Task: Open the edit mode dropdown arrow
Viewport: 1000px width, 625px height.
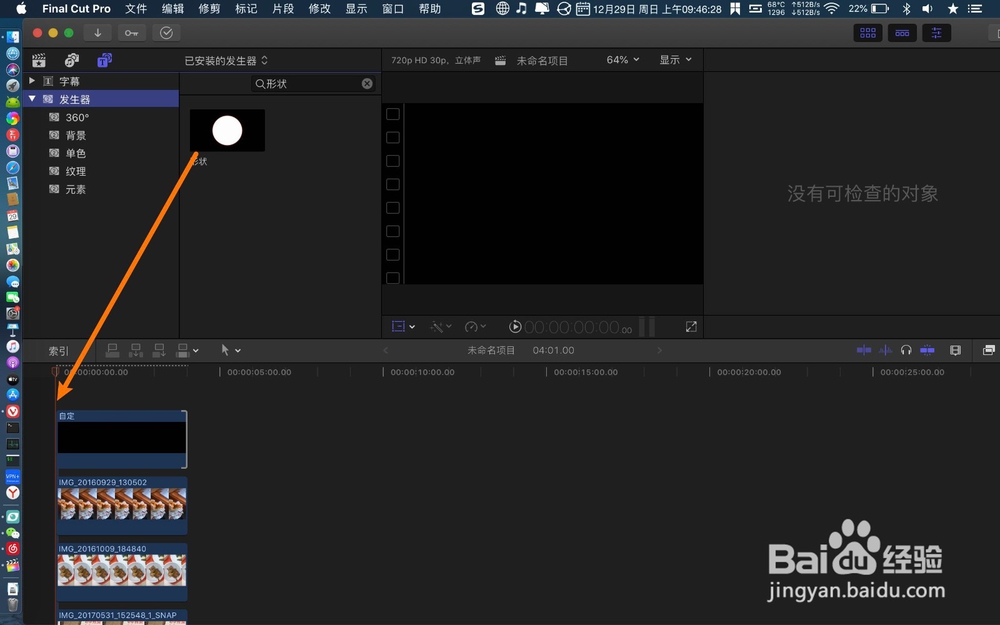Action: point(196,350)
